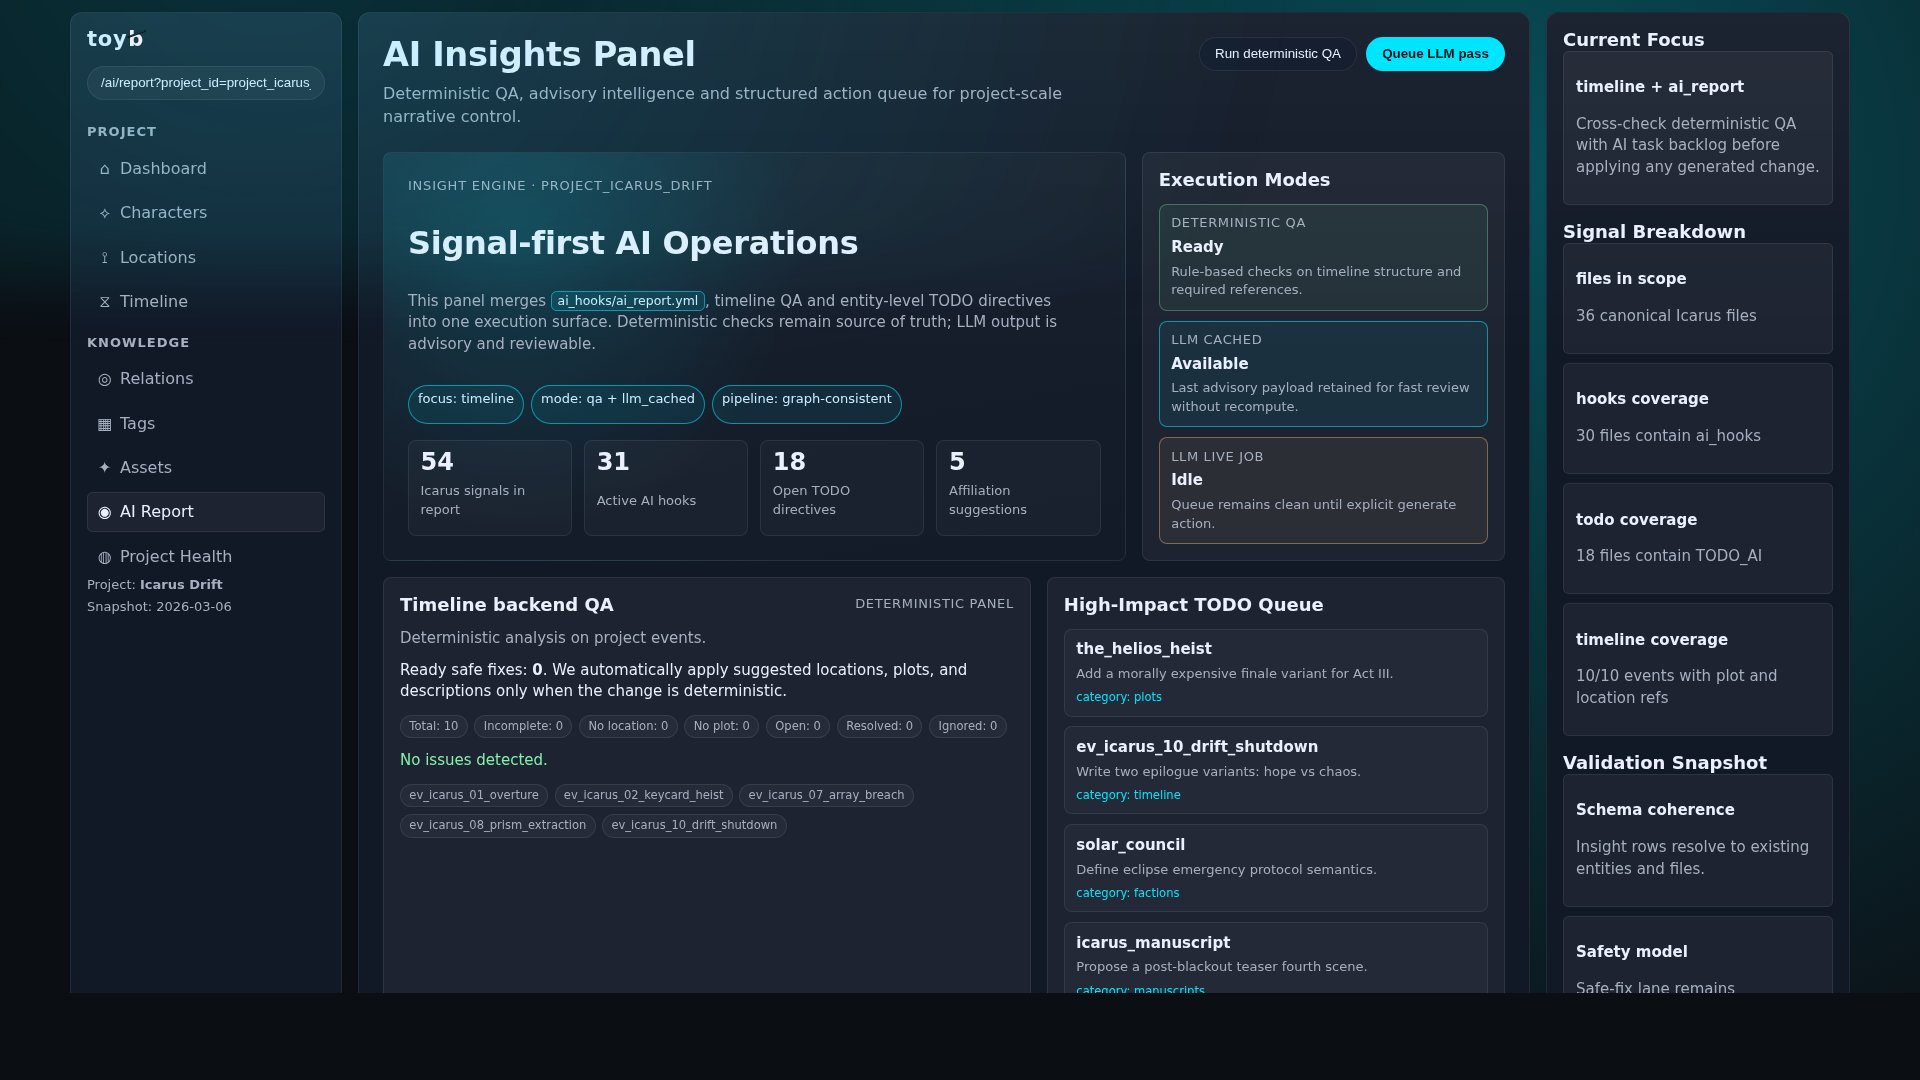Click the Tags grid icon
Image resolution: width=1920 pixels, height=1080 pixels.
click(x=104, y=424)
